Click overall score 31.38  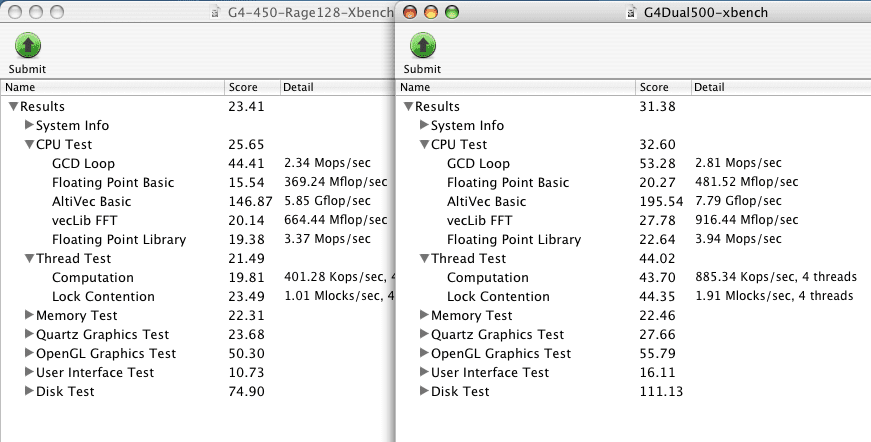coord(657,106)
